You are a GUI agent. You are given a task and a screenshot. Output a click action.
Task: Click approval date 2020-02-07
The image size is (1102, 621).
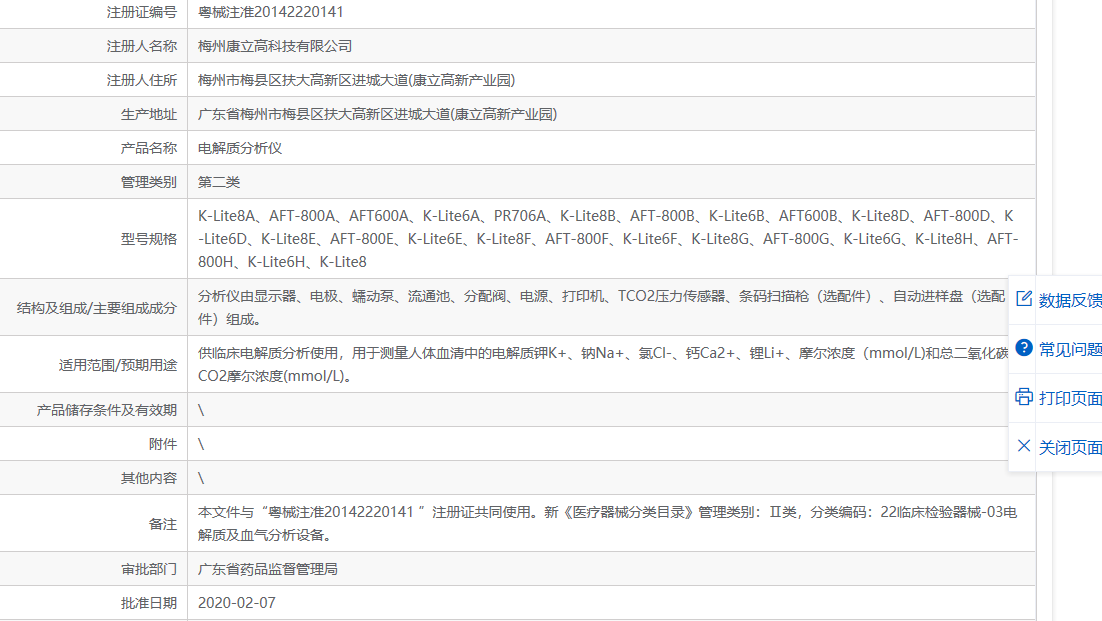click(237, 603)
